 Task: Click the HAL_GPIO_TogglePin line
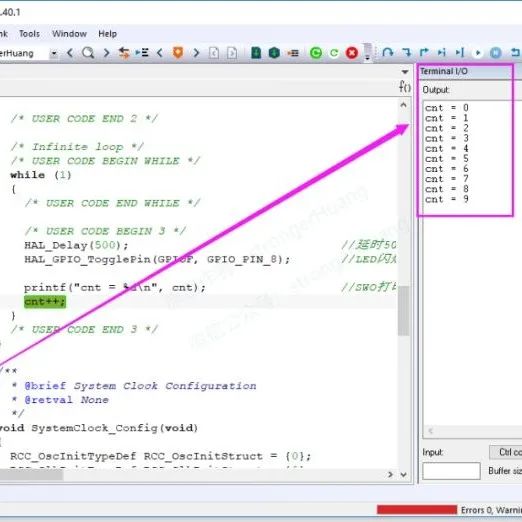(x=157, y=259)
